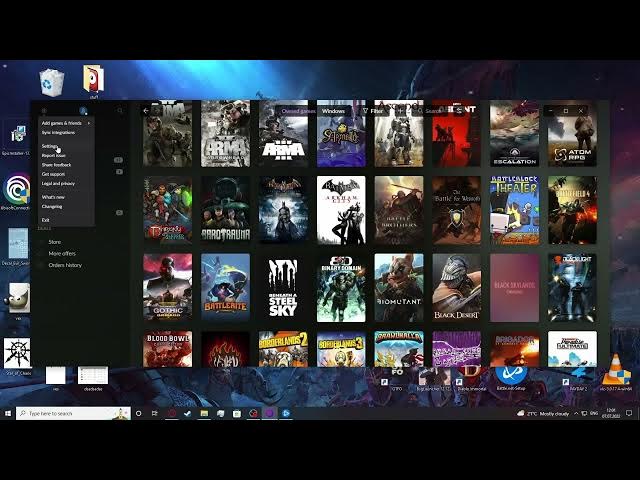Open the Blood Bowl cover

[x=167, y=349]
